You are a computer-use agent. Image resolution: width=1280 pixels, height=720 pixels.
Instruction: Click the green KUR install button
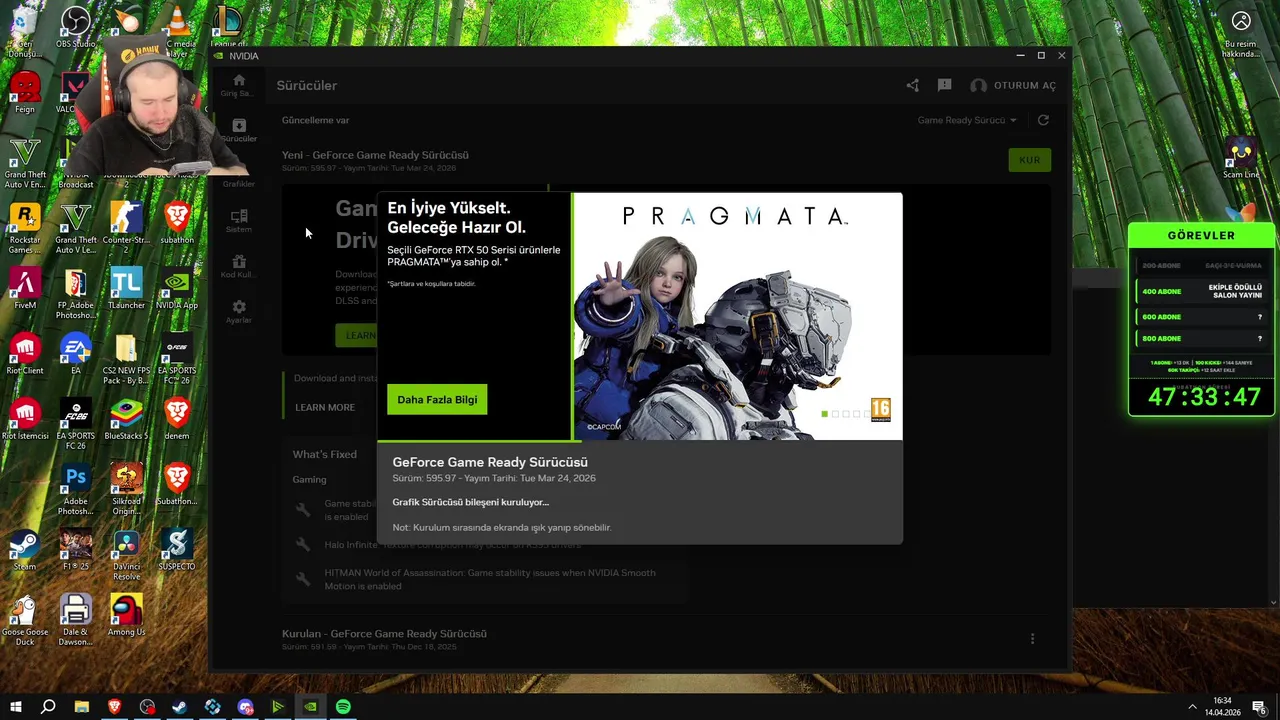tap(1029, 160)
